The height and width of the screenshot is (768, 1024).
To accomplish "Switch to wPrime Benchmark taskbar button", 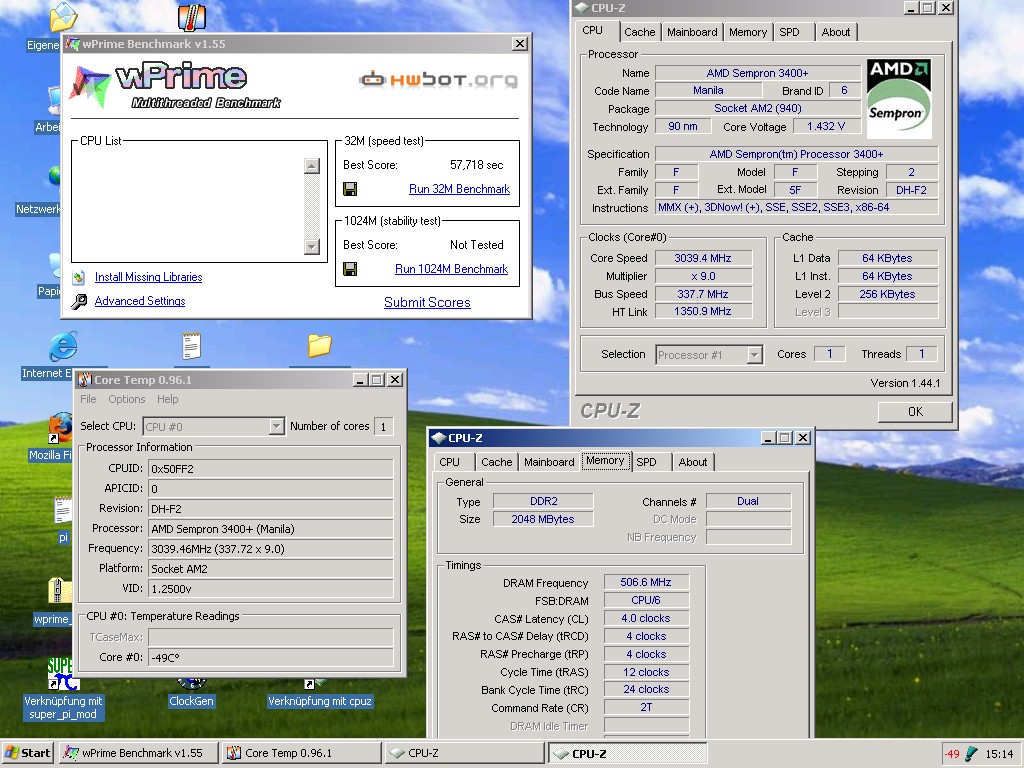I will coord(138,753).
